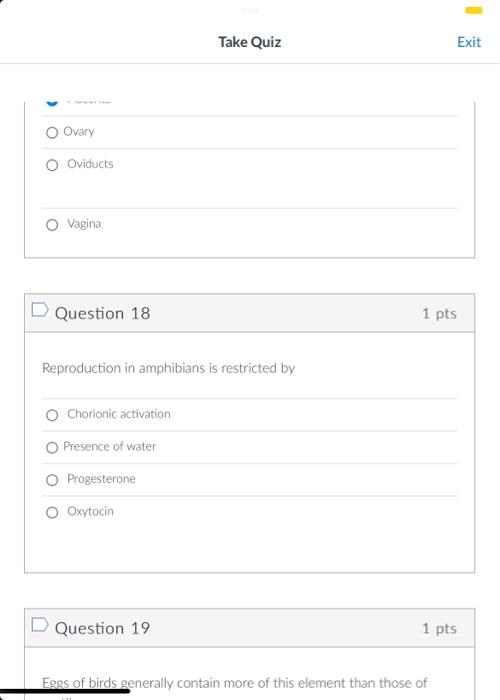
Task: Tap the Presence of water label text
Action: (109, 446)
